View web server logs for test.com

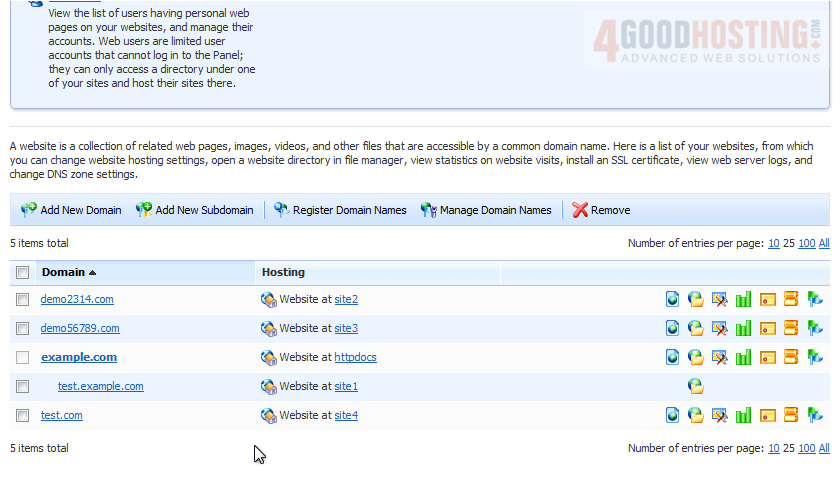pyautogui.click(x=791, y=415)
